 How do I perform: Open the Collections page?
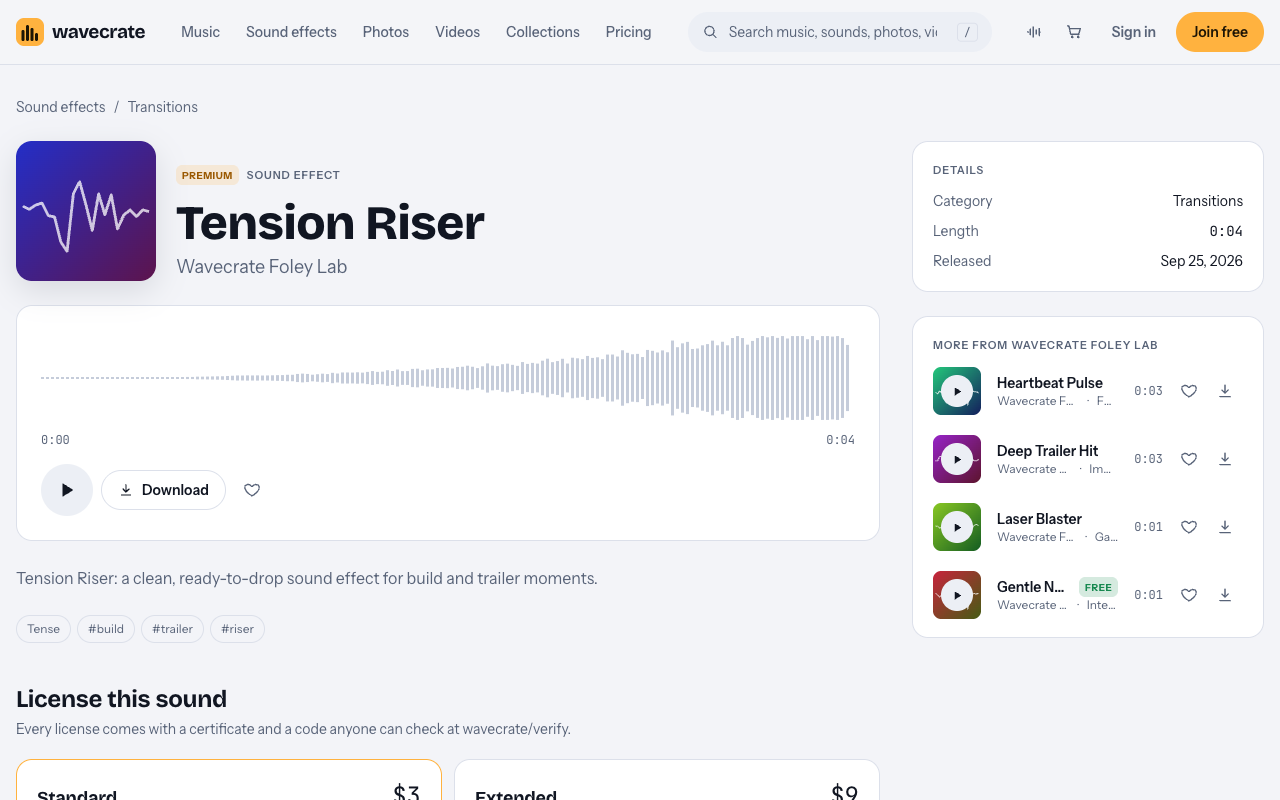click(543, 32)
